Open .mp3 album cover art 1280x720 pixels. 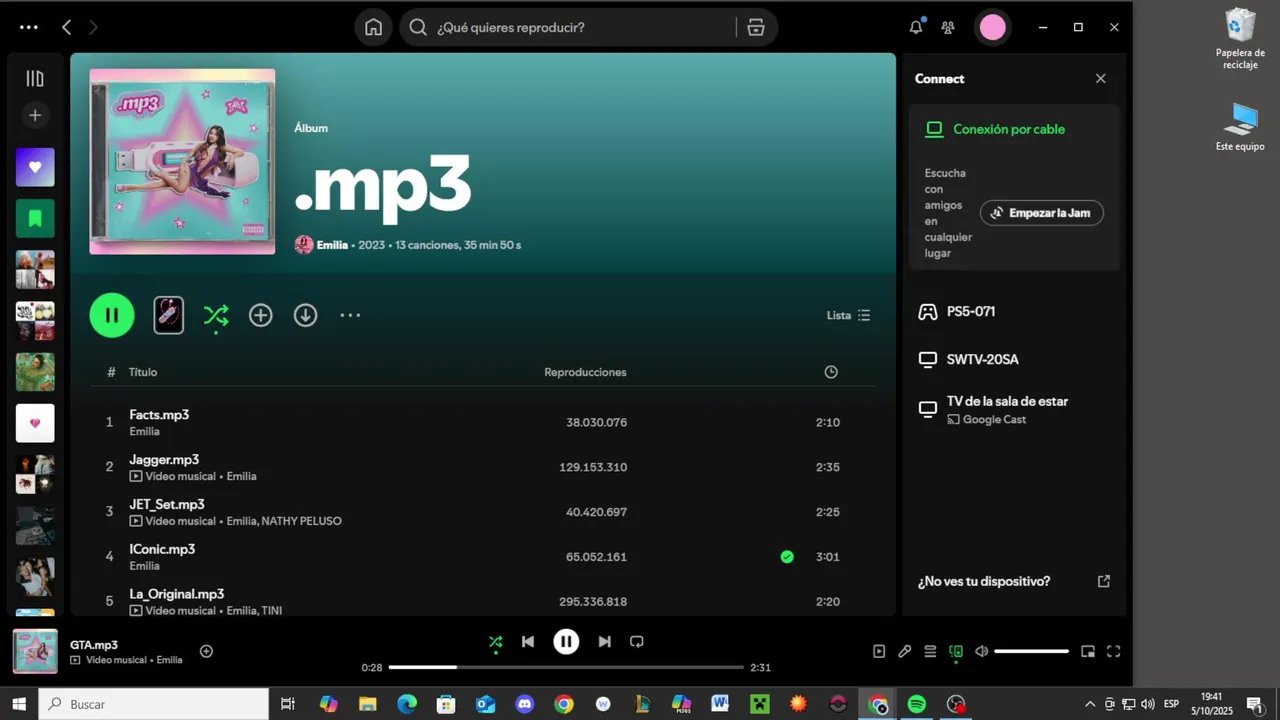182,161
